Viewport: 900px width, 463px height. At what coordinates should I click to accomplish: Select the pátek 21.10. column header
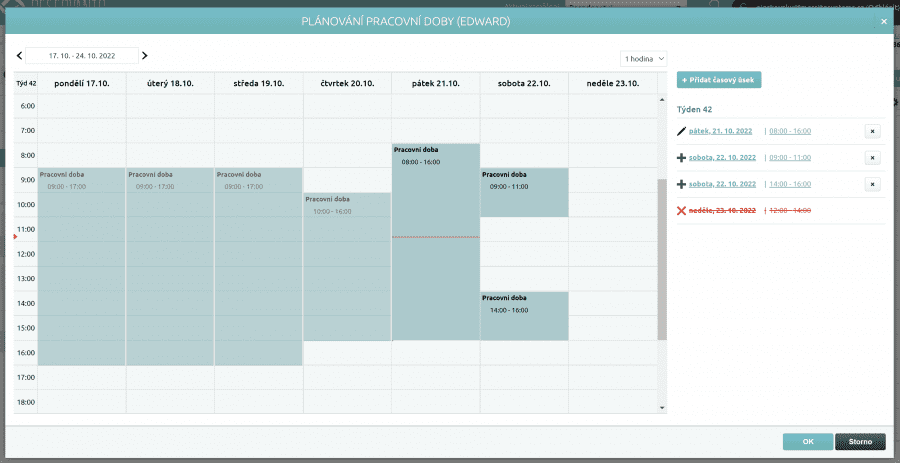pos(435,83)
